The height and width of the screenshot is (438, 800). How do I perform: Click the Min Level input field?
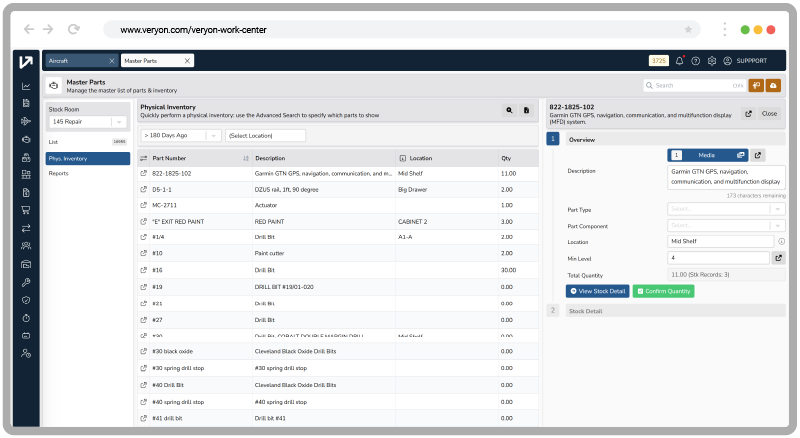coord(718,258)
